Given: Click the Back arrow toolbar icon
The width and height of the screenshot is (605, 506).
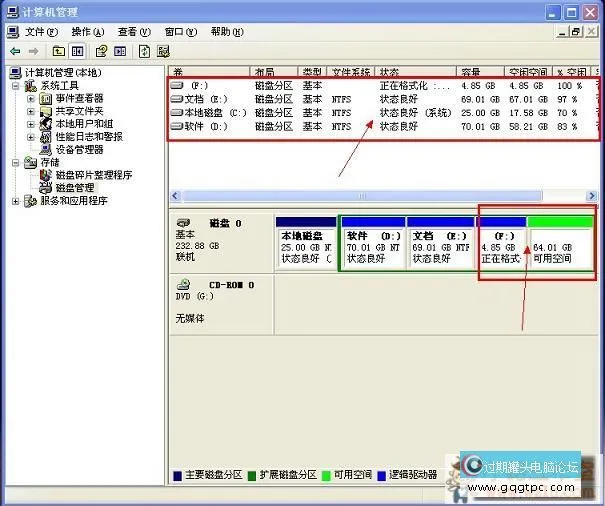Looking at the screenshot, I should coord(15,51).
